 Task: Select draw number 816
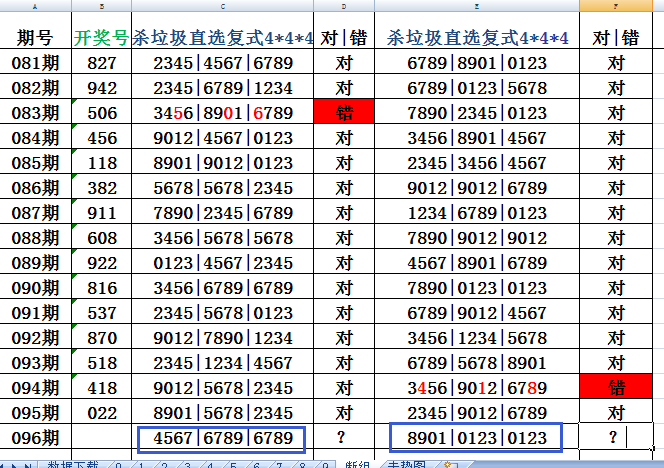pyautogui.click(x=102, y=288)
